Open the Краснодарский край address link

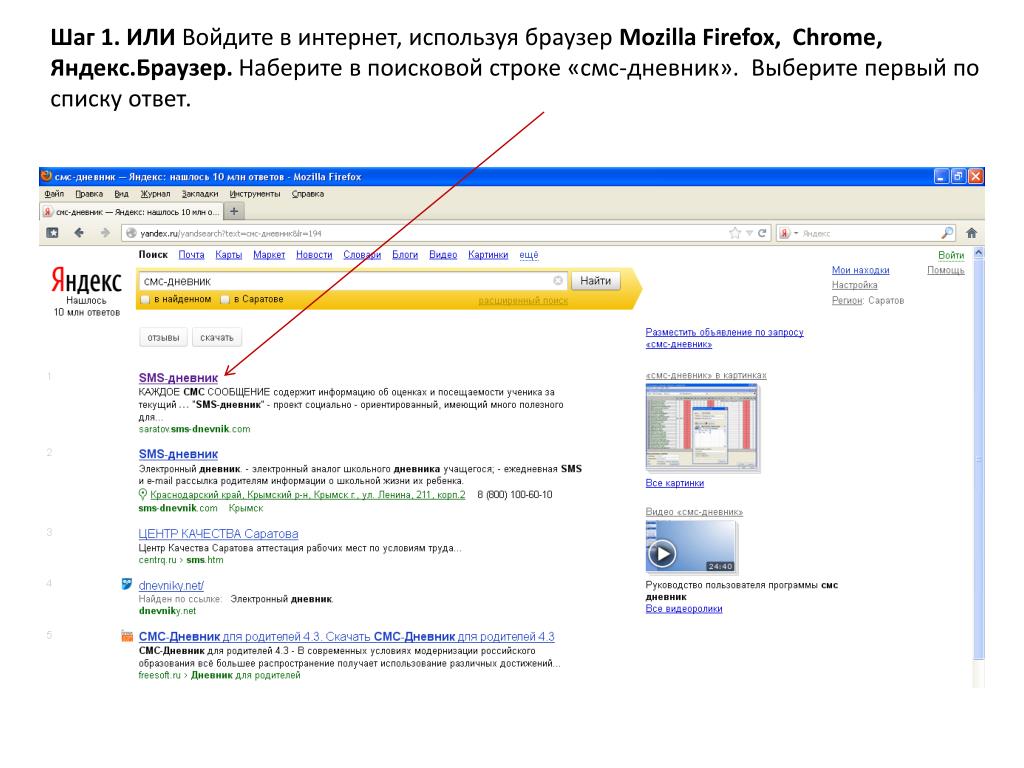point(308,495)
